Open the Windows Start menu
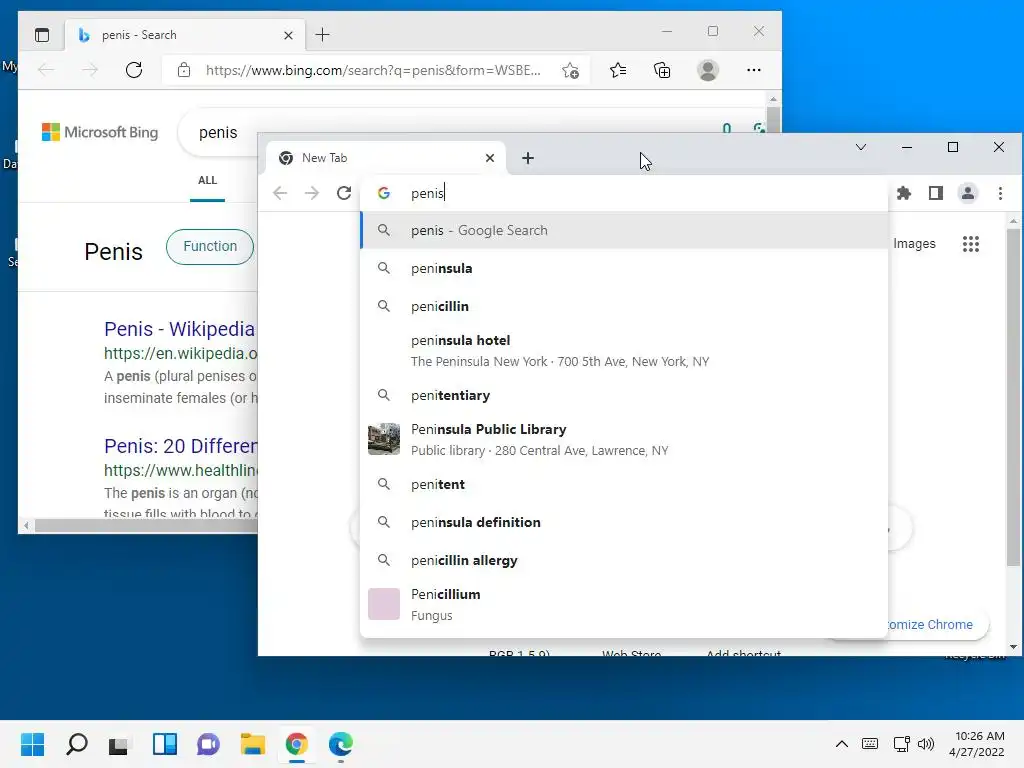Image resolution: width=1024 pixels, height=768 pixels. 33,744
